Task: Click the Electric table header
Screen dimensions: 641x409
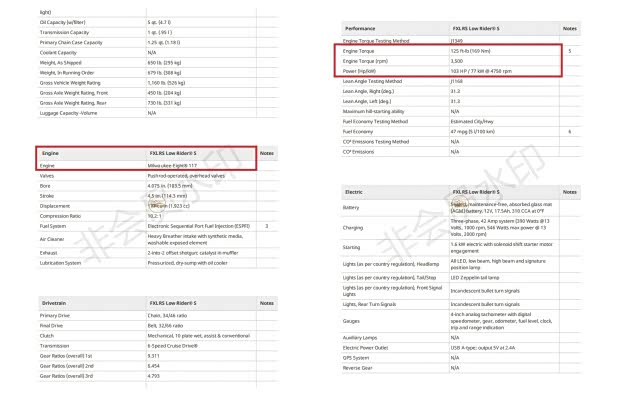Action: tap(354, 190)
